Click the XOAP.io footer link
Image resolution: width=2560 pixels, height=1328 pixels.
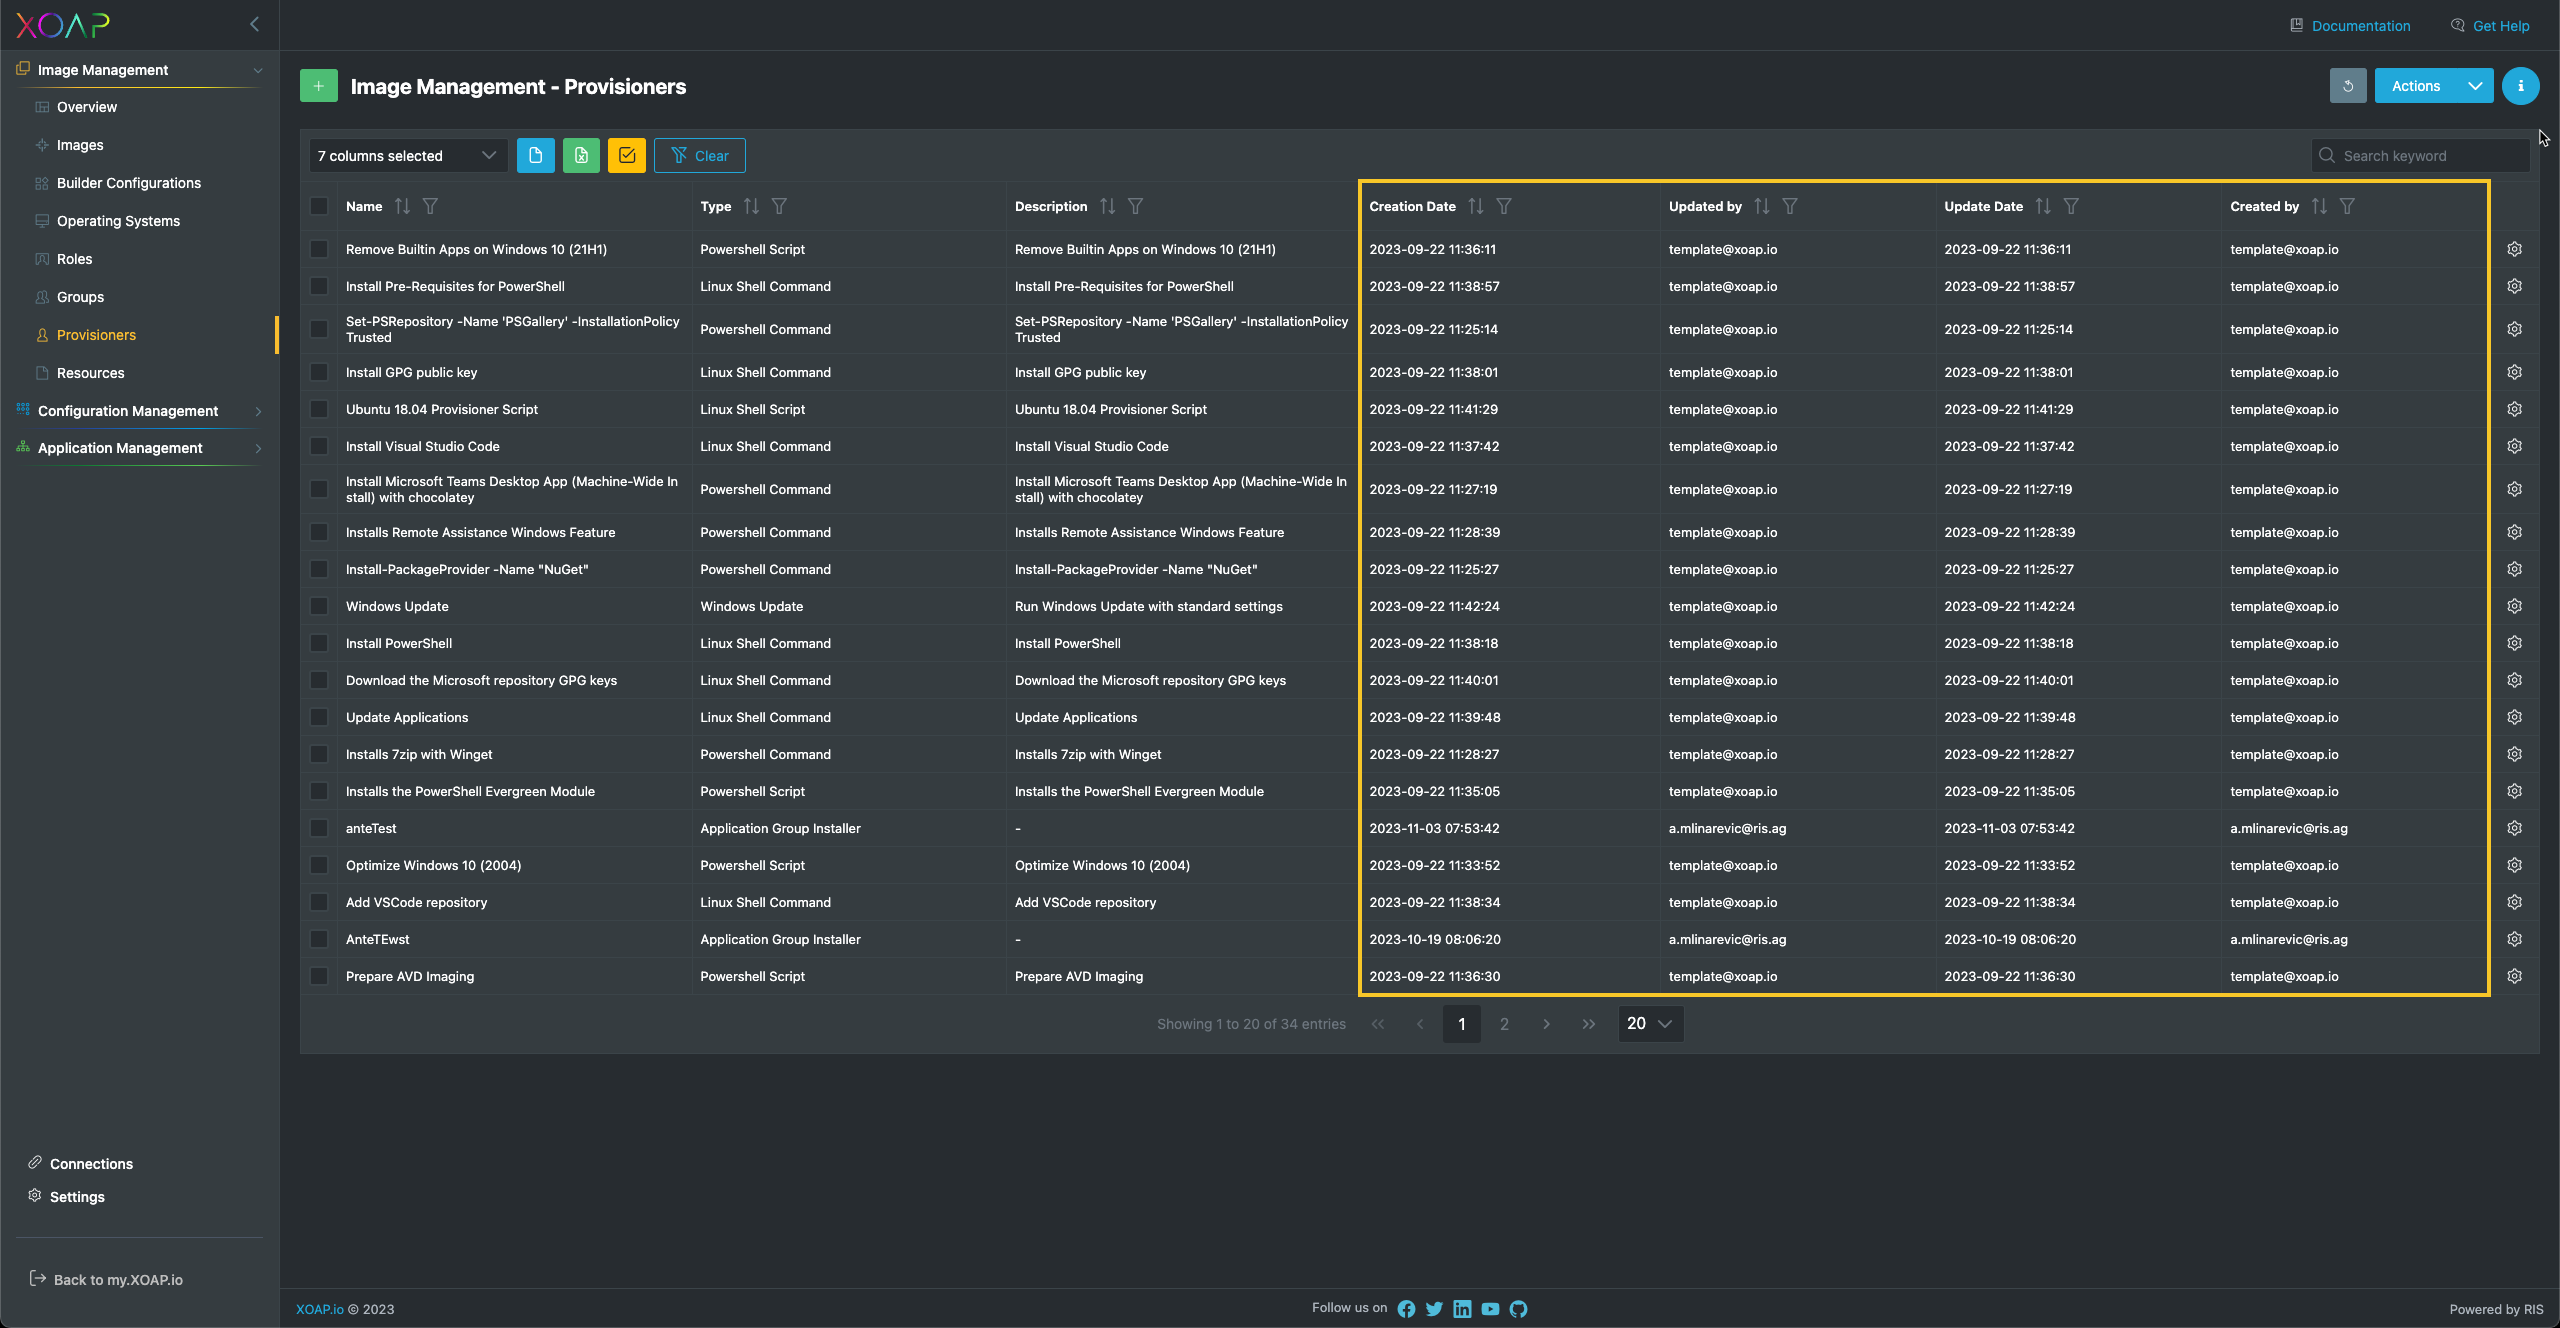point(319,1309)
